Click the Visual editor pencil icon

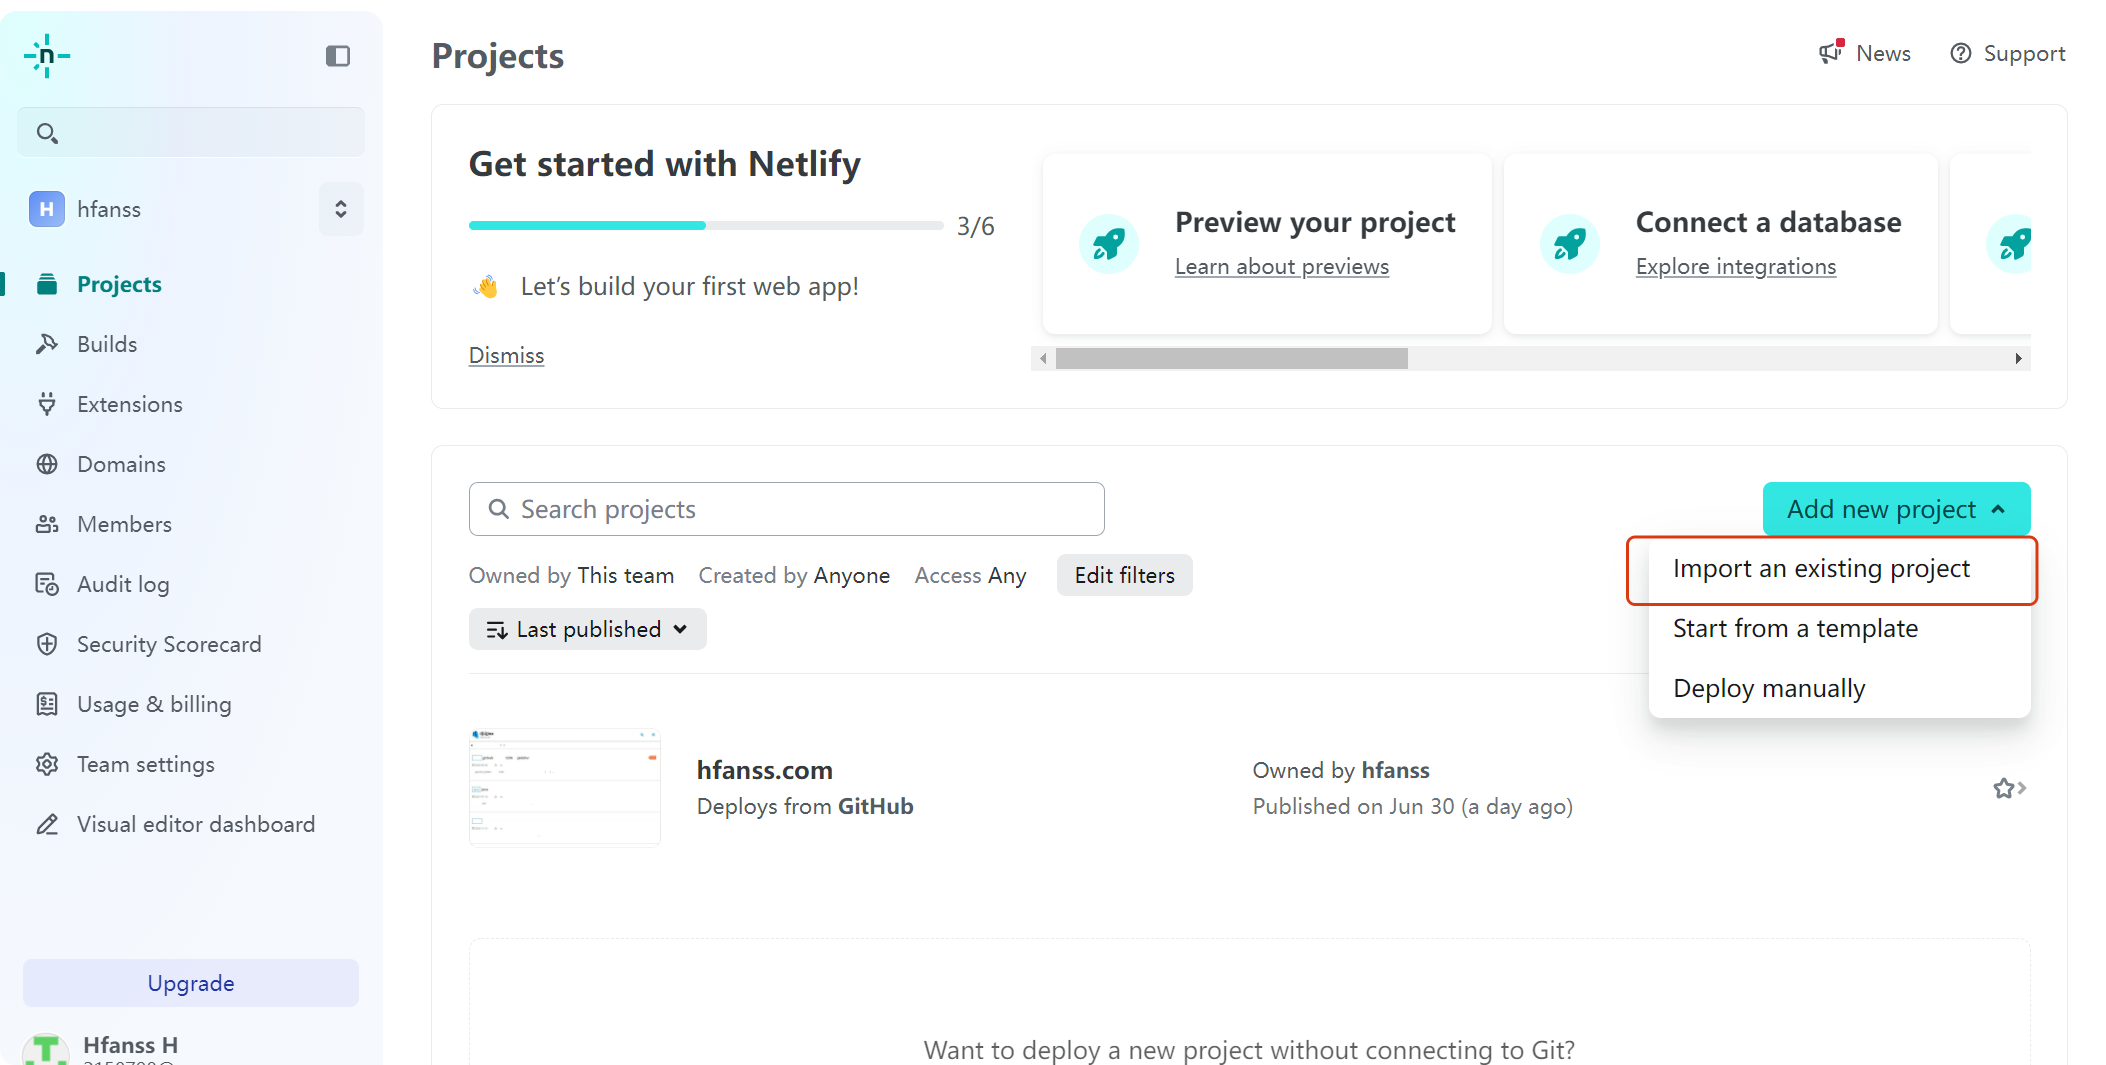pyautogui.click(x=47, y=824)
